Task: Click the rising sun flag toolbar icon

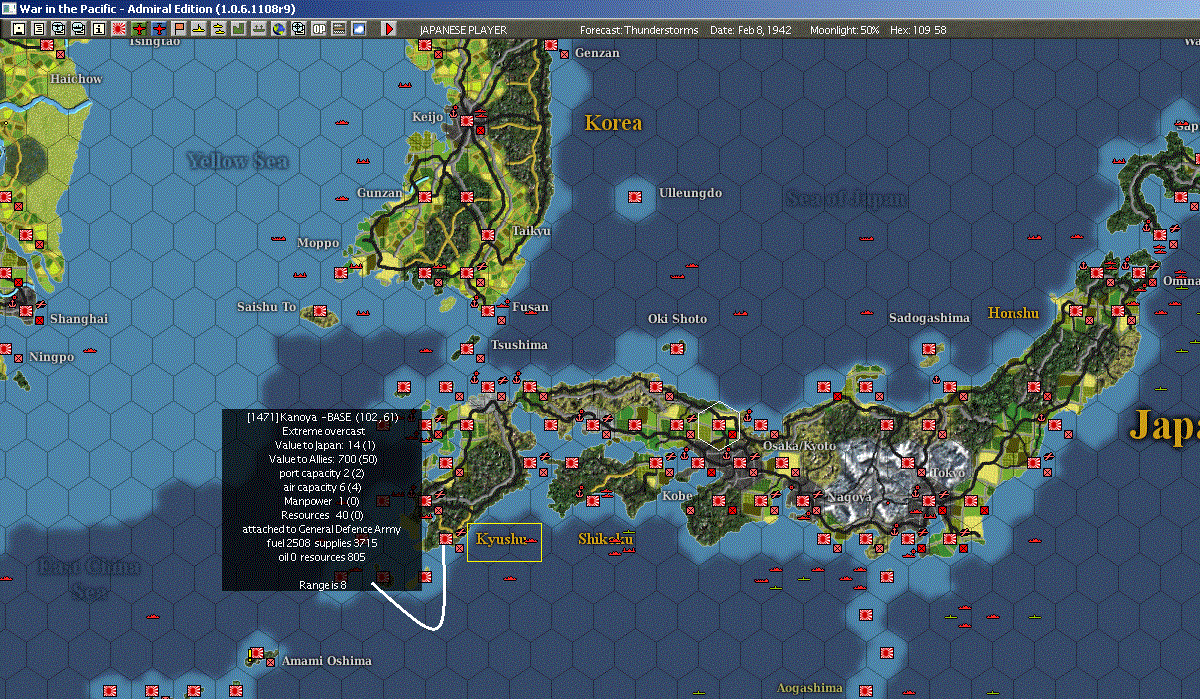Action: (118, 29)
